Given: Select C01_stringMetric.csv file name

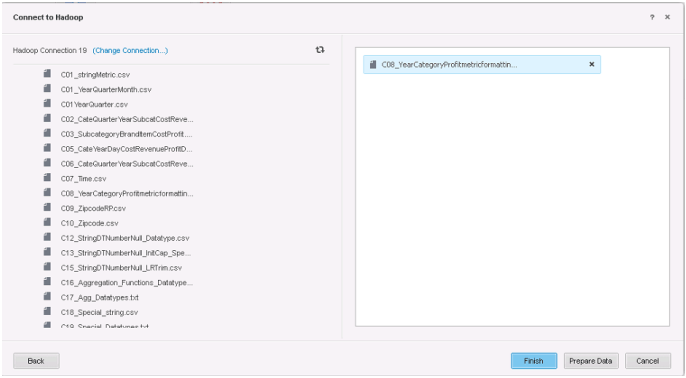Looking at the screenshot, I should (x=95, y=75).
